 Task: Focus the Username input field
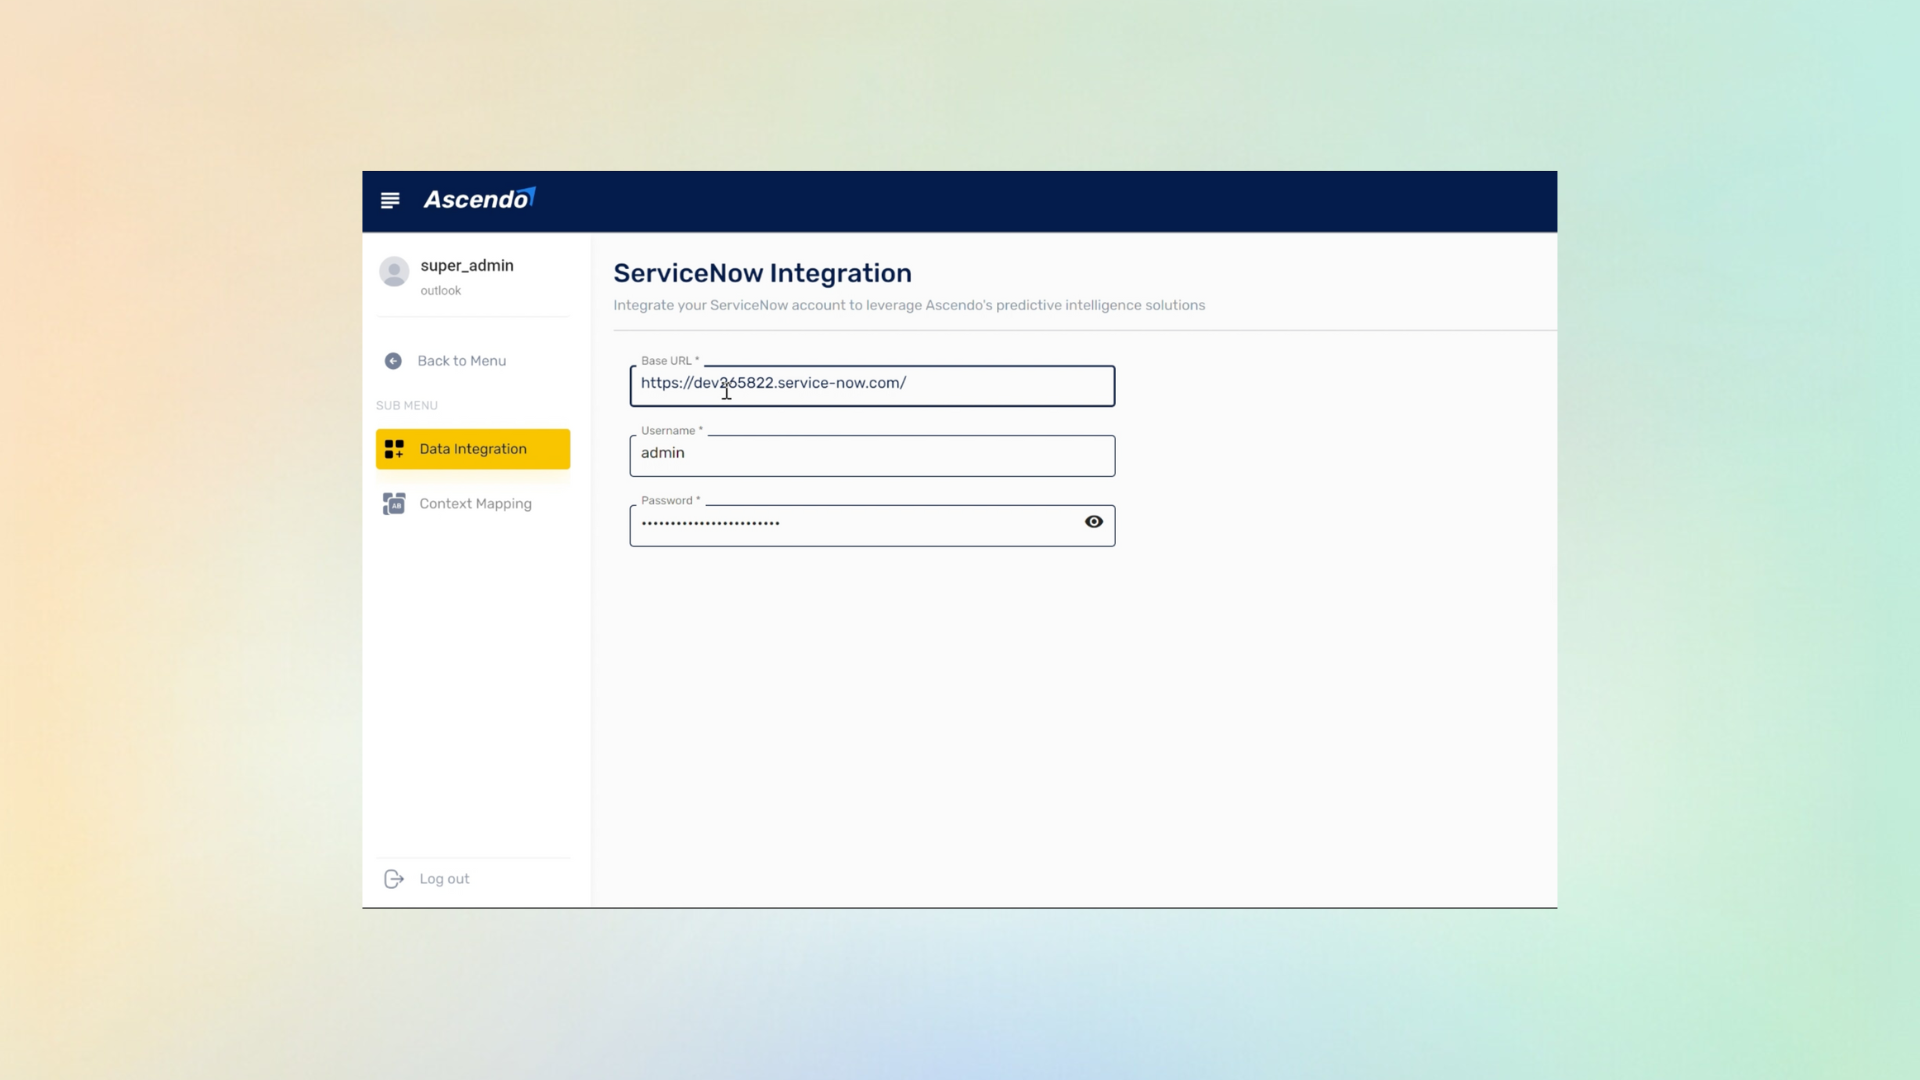click(872, 455)
